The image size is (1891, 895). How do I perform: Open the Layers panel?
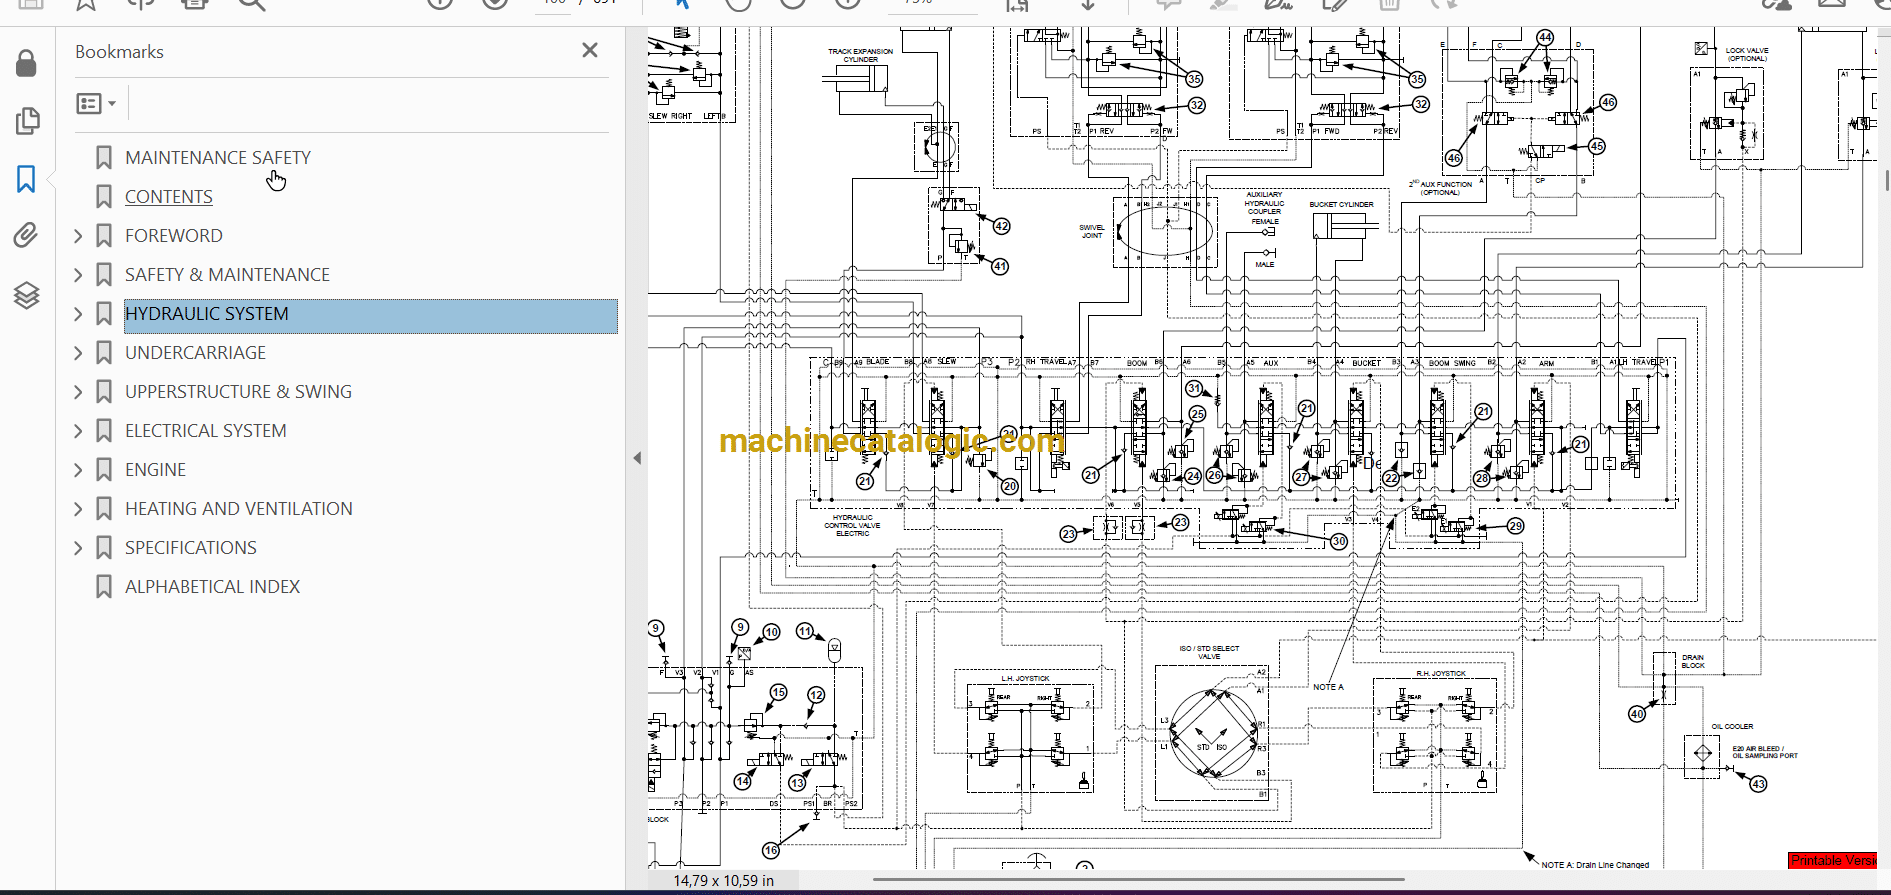pyautogui.click(x=26, y=295)
